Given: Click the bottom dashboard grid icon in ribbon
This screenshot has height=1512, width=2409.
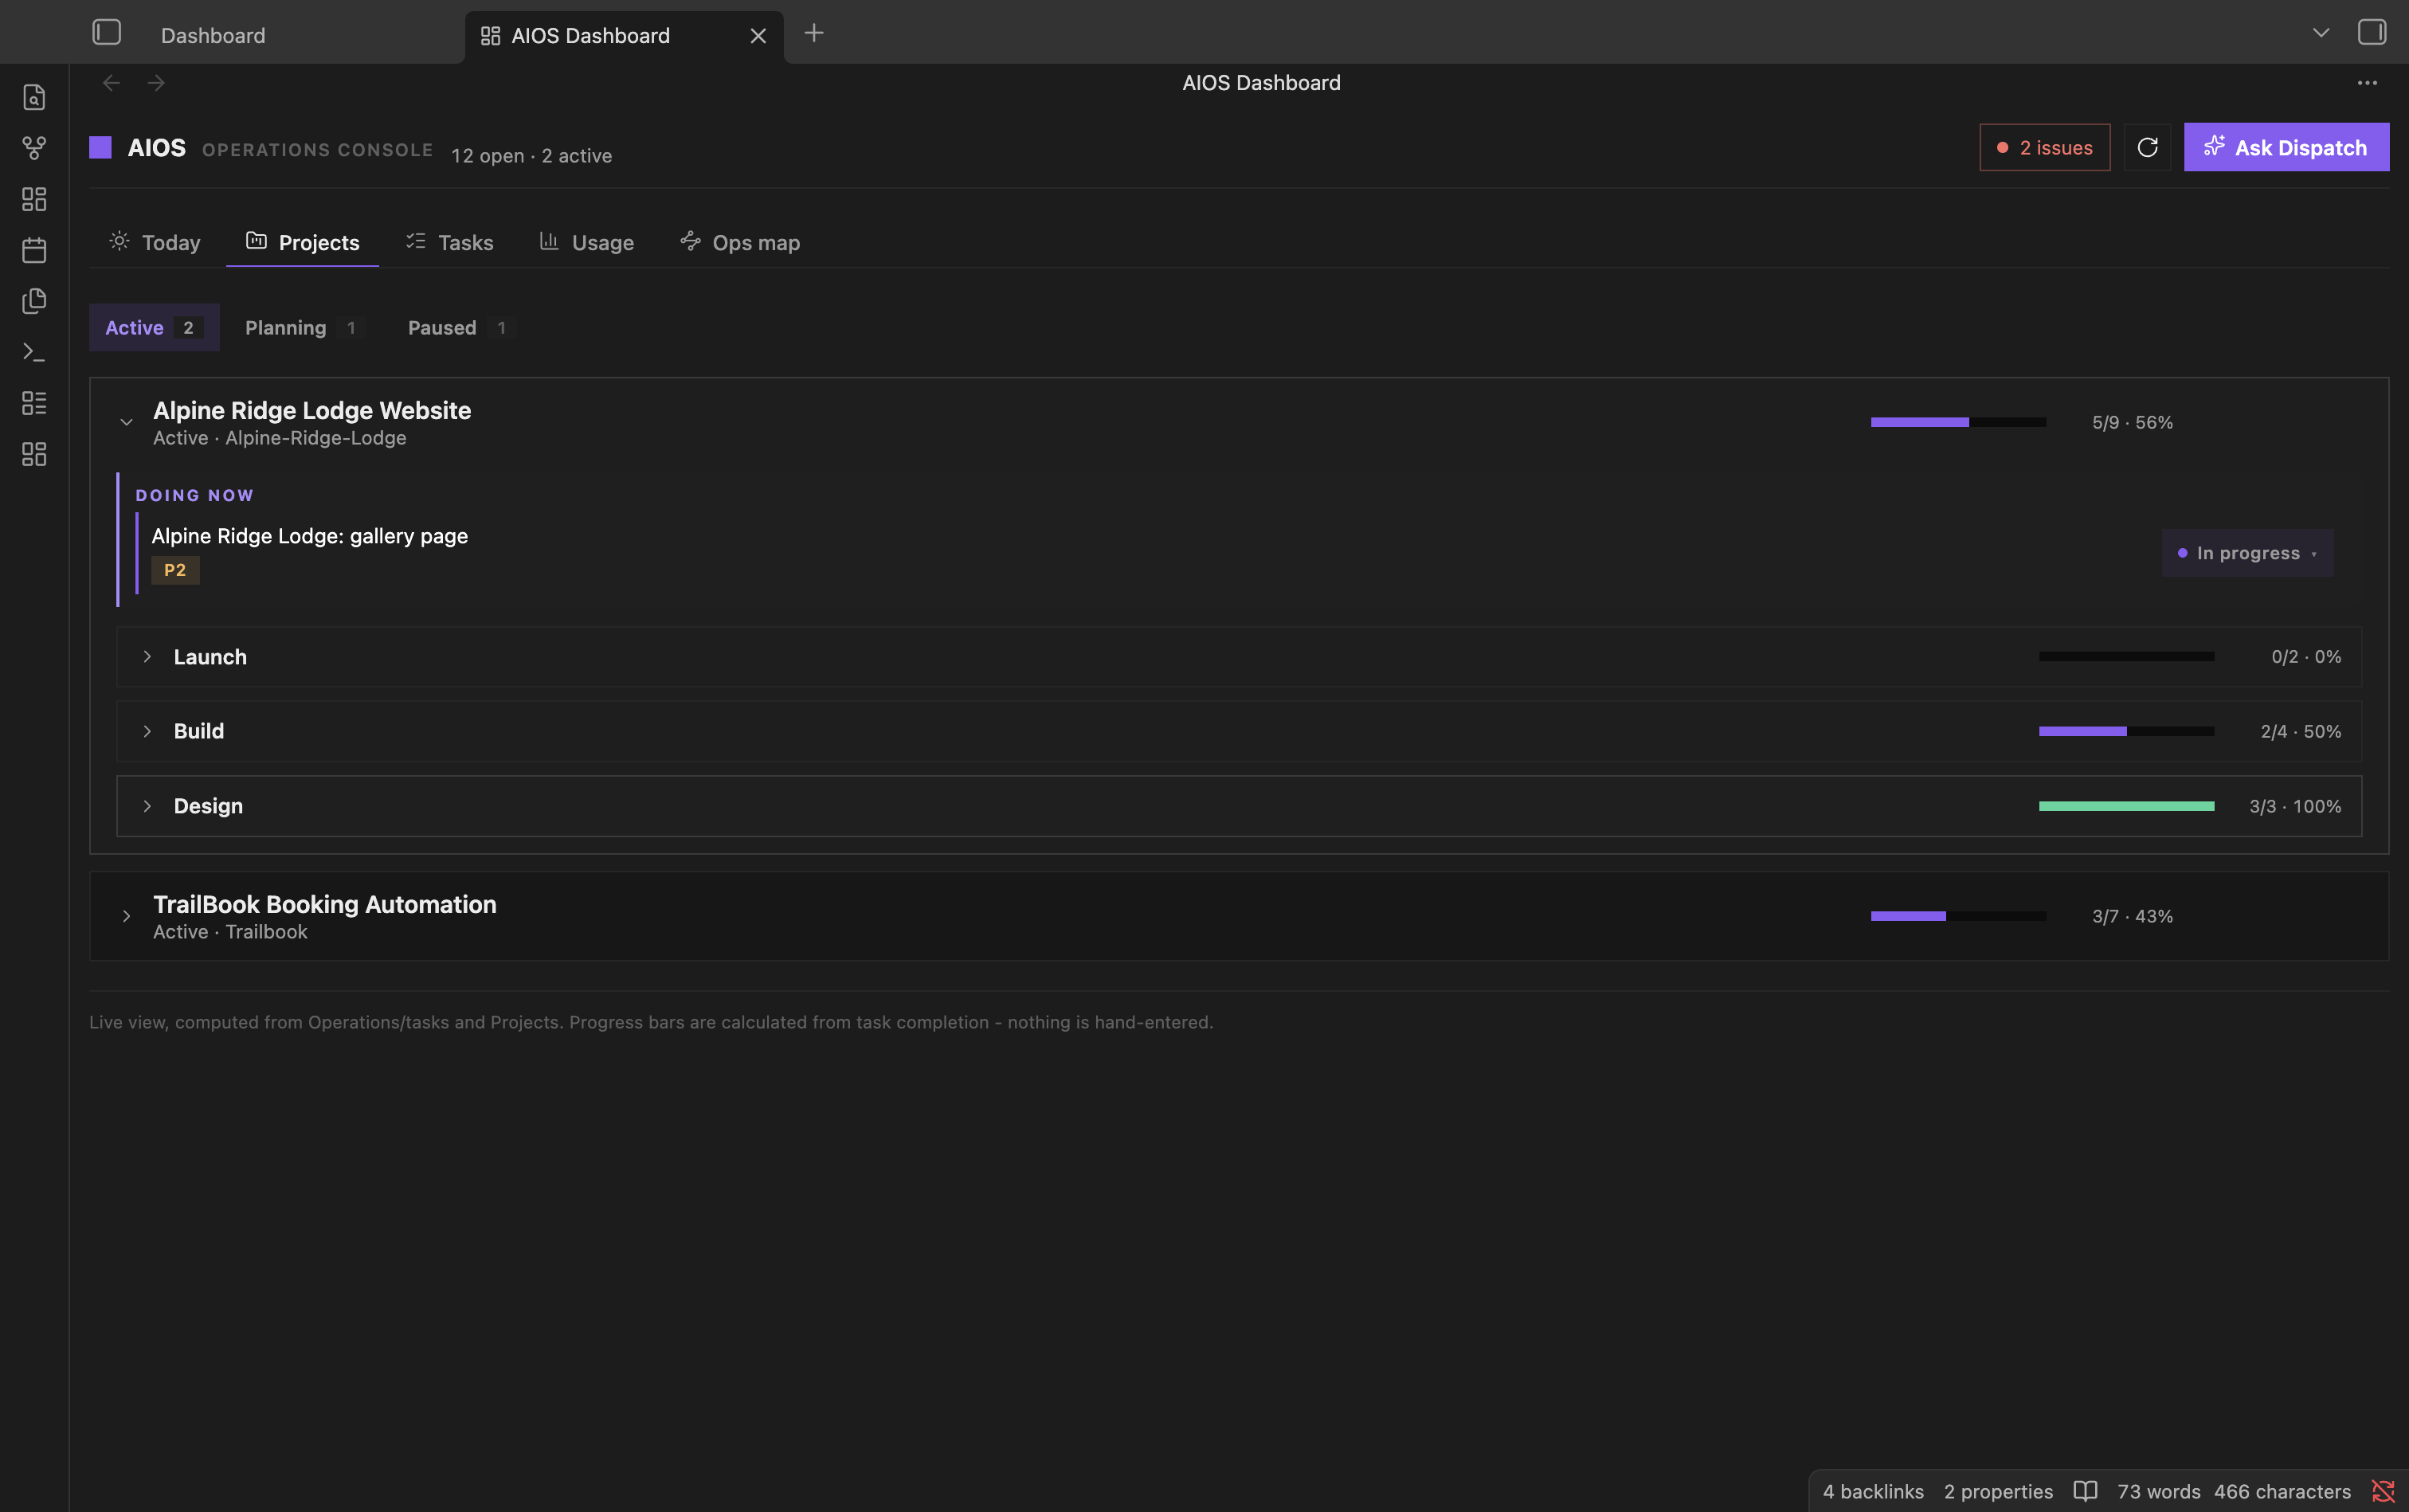Looking at the screenshot, I should pos(34,454).
